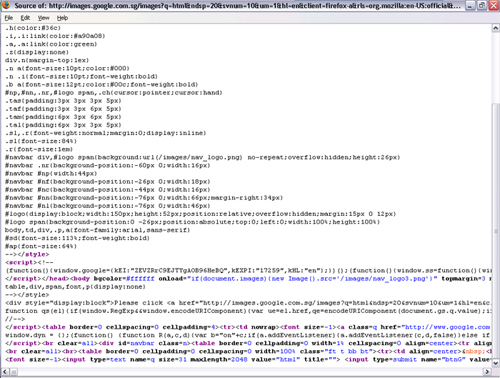Click the vertical scrollbar down arrow
Viewport: 500px width, 378px height.
click(x=496, y=363)
